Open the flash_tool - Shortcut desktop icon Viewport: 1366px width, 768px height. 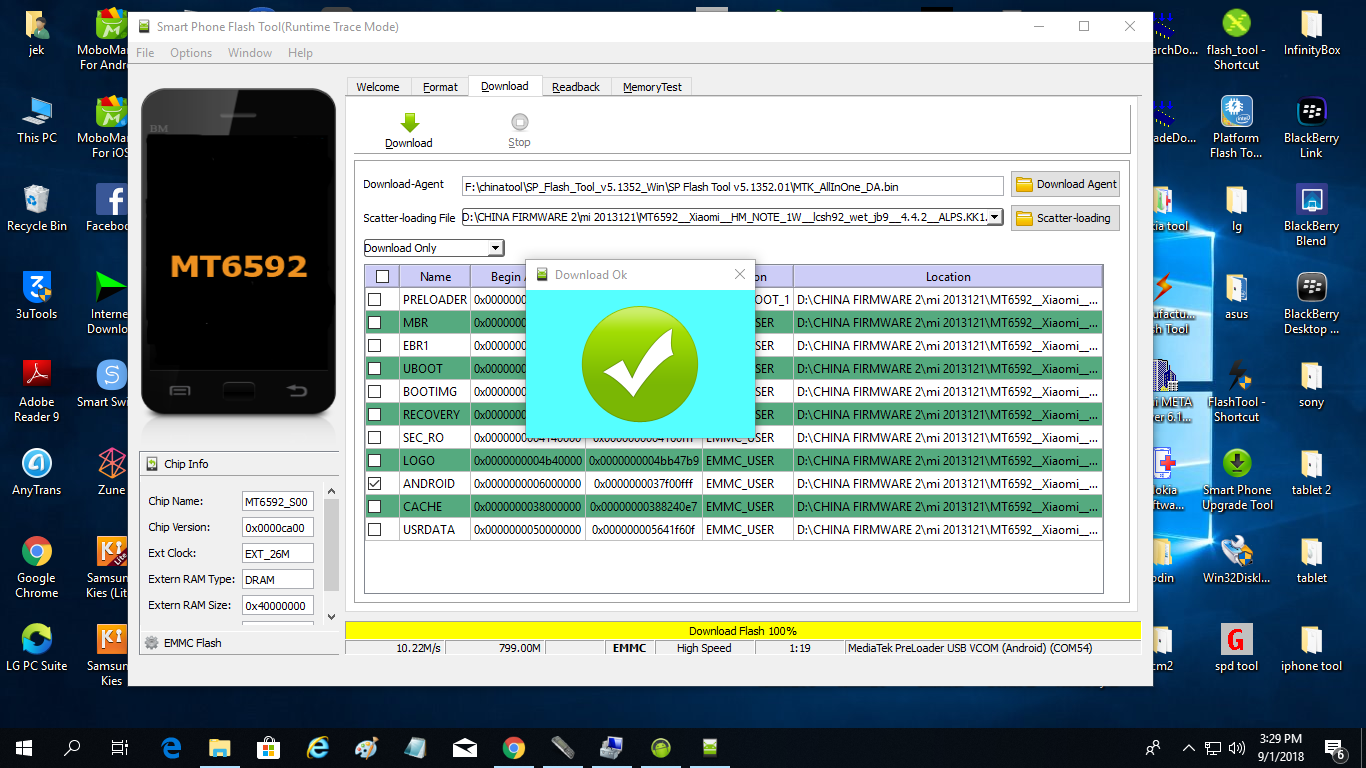pos(1236,39)
